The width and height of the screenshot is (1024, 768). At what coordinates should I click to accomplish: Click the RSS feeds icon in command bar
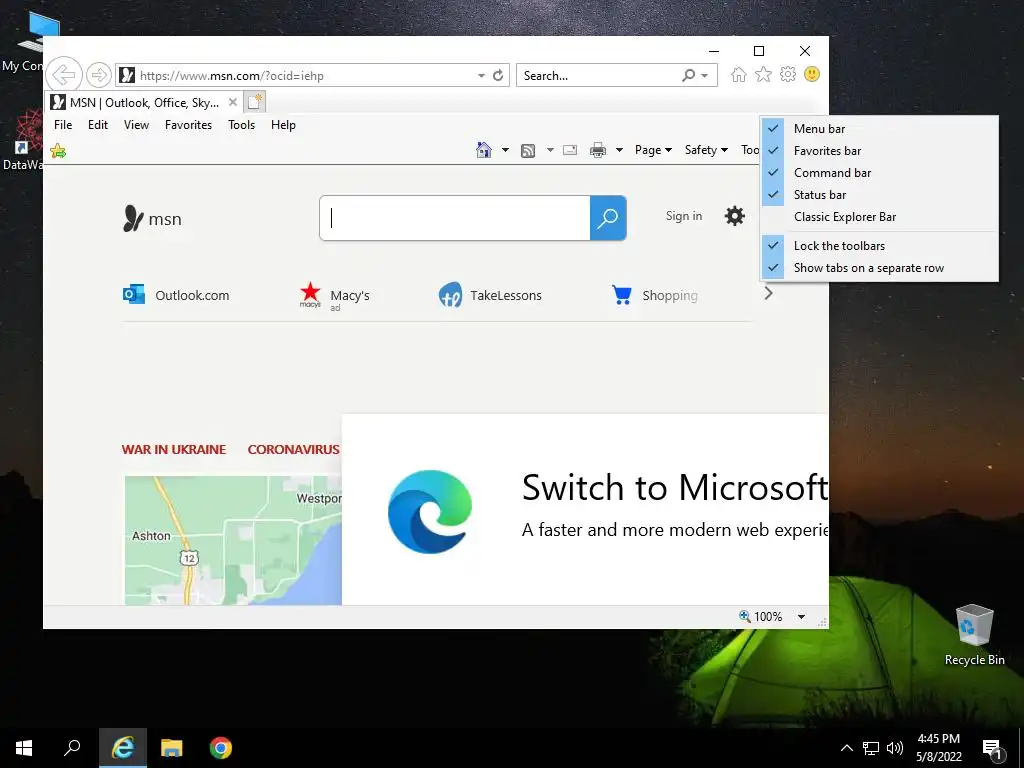[528, 151]
